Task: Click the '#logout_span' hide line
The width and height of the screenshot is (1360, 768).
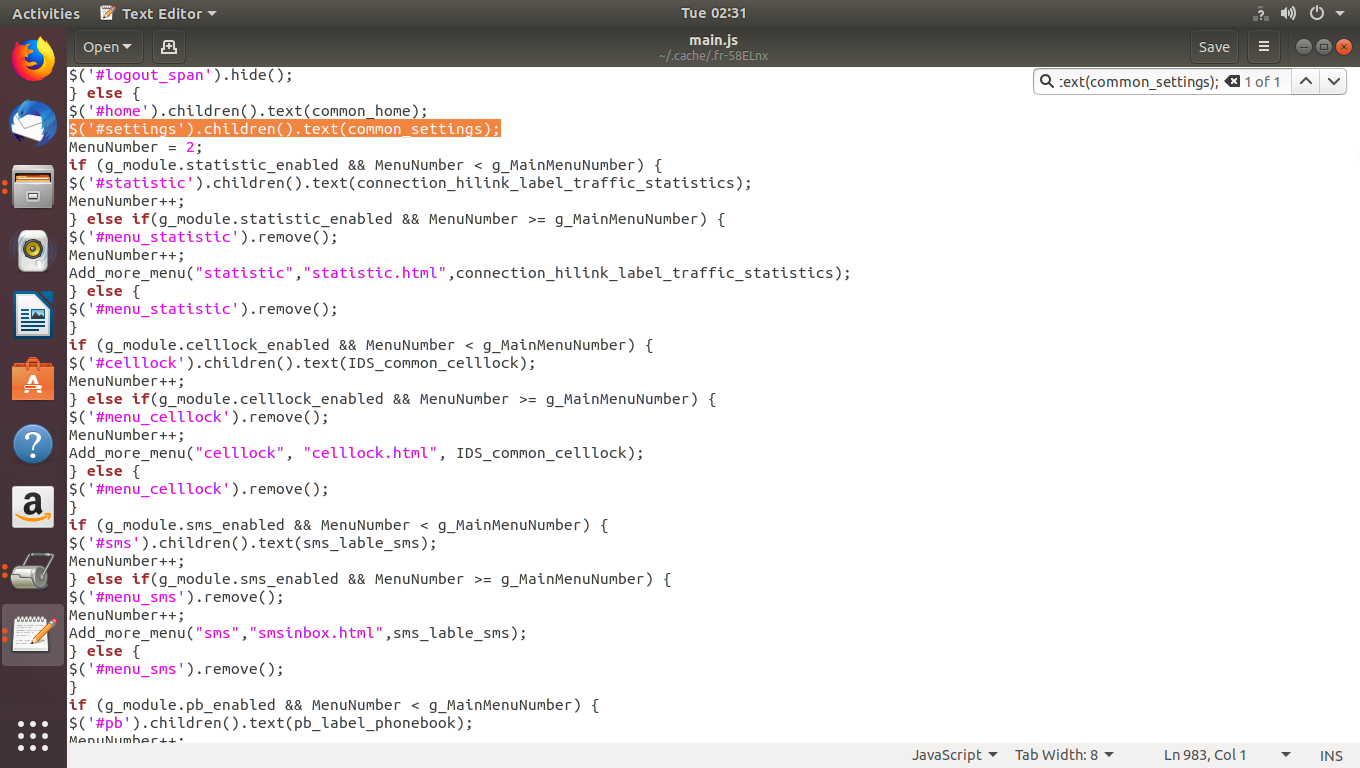Action: (180, 75)
